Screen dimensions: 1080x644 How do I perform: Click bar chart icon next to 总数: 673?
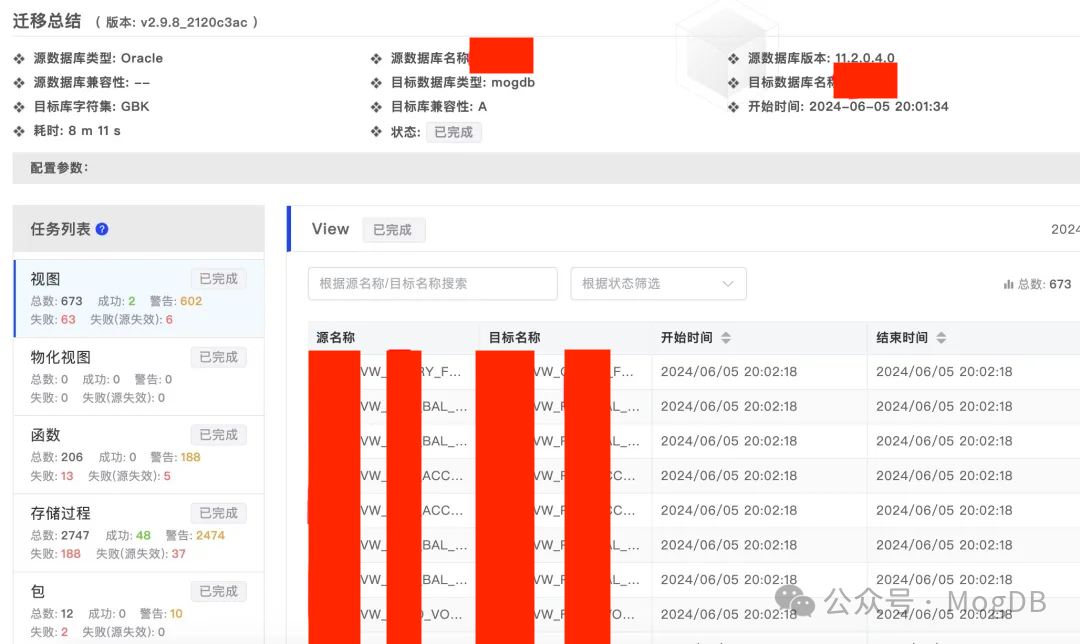click(x=1008, y=285)
